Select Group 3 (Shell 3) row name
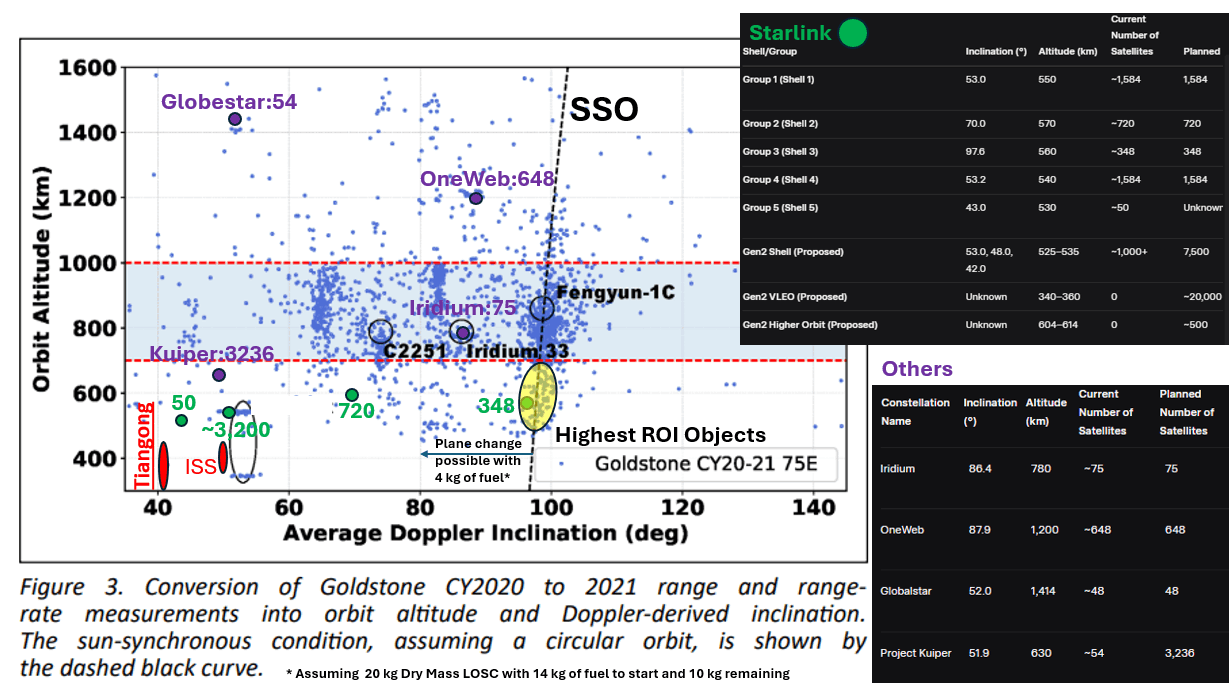Screen dimensions: 1232x693 point(780,152)
